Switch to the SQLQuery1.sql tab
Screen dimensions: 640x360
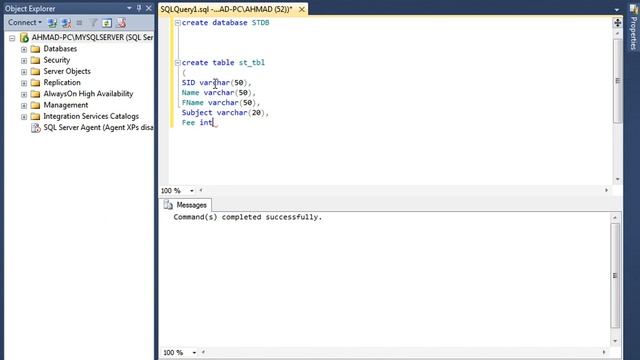[227, 9]
